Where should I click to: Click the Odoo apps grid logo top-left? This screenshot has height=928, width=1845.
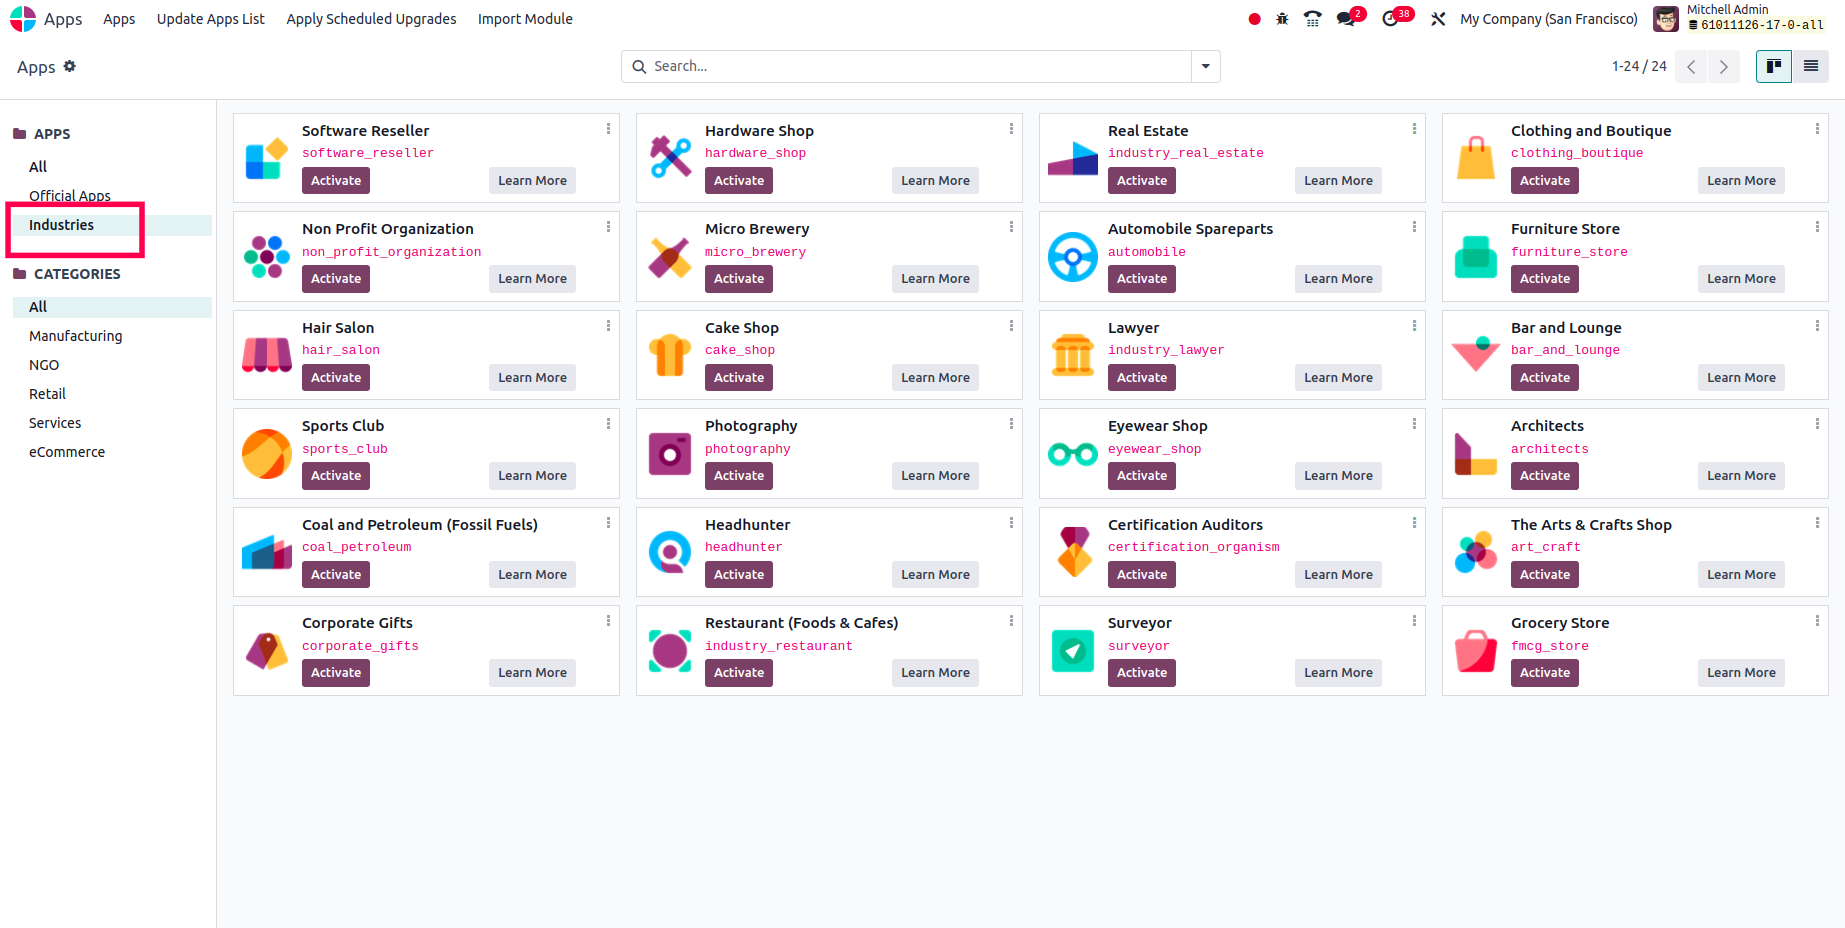pyautogui.click(x=22, y=18)
